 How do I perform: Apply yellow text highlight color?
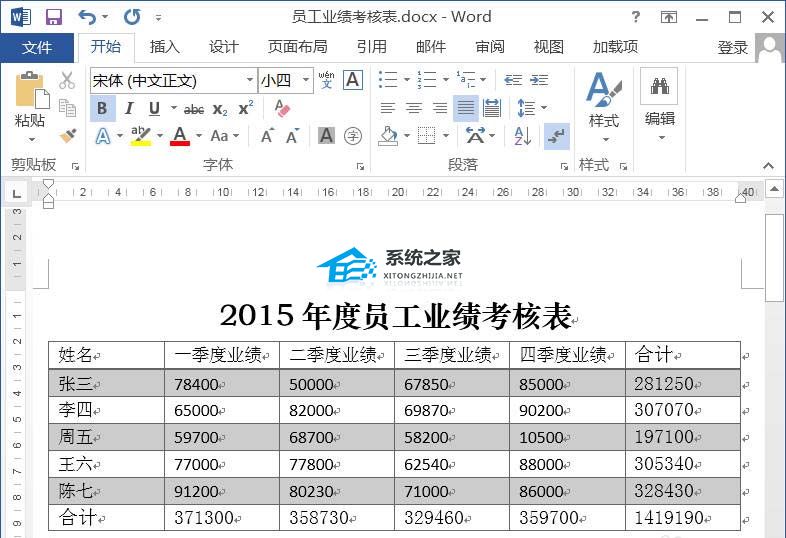click(x=141, y=136)
